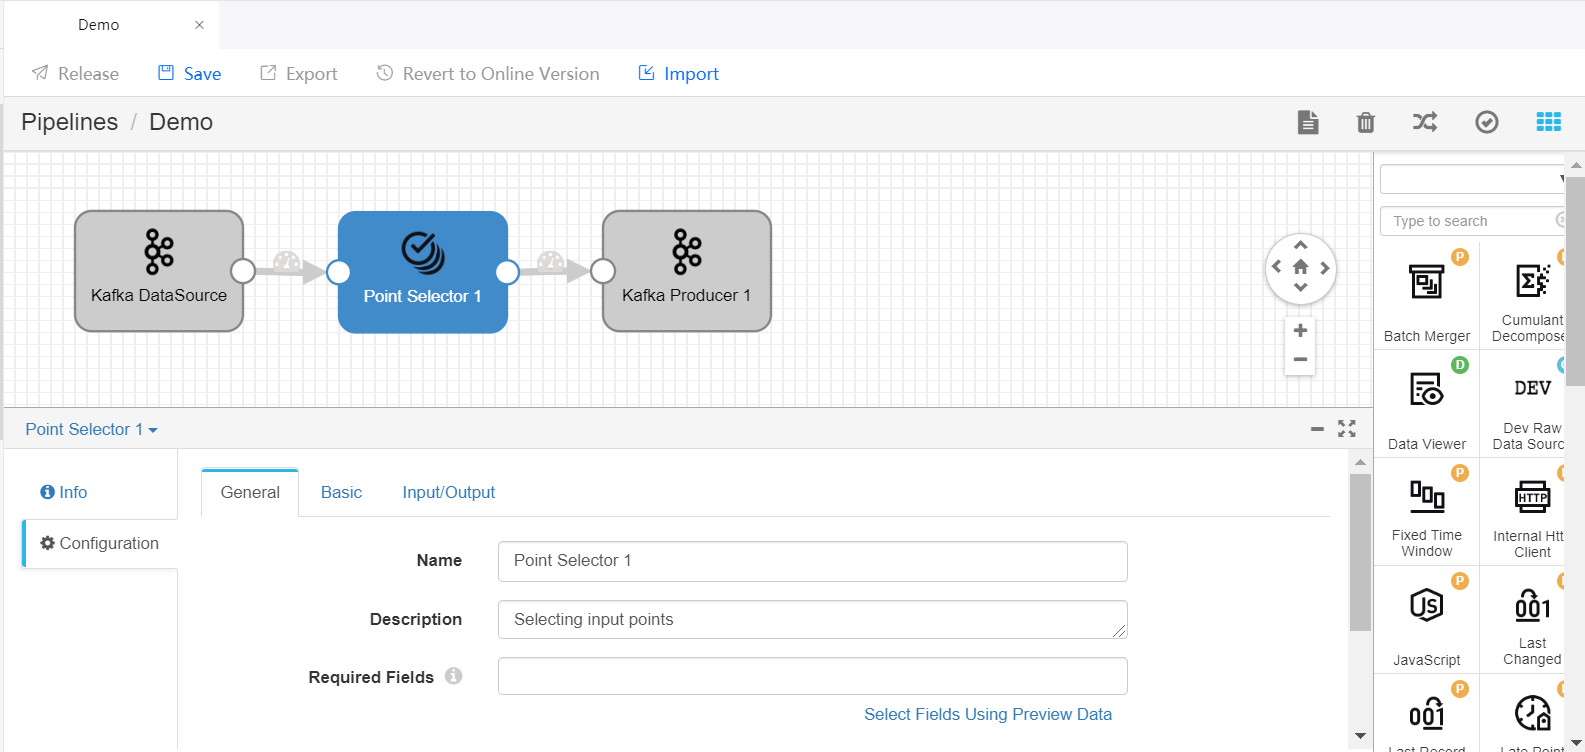Select the Data Viewer operator
Screen dimensions: 1585x752
[x=1426, y=404]
